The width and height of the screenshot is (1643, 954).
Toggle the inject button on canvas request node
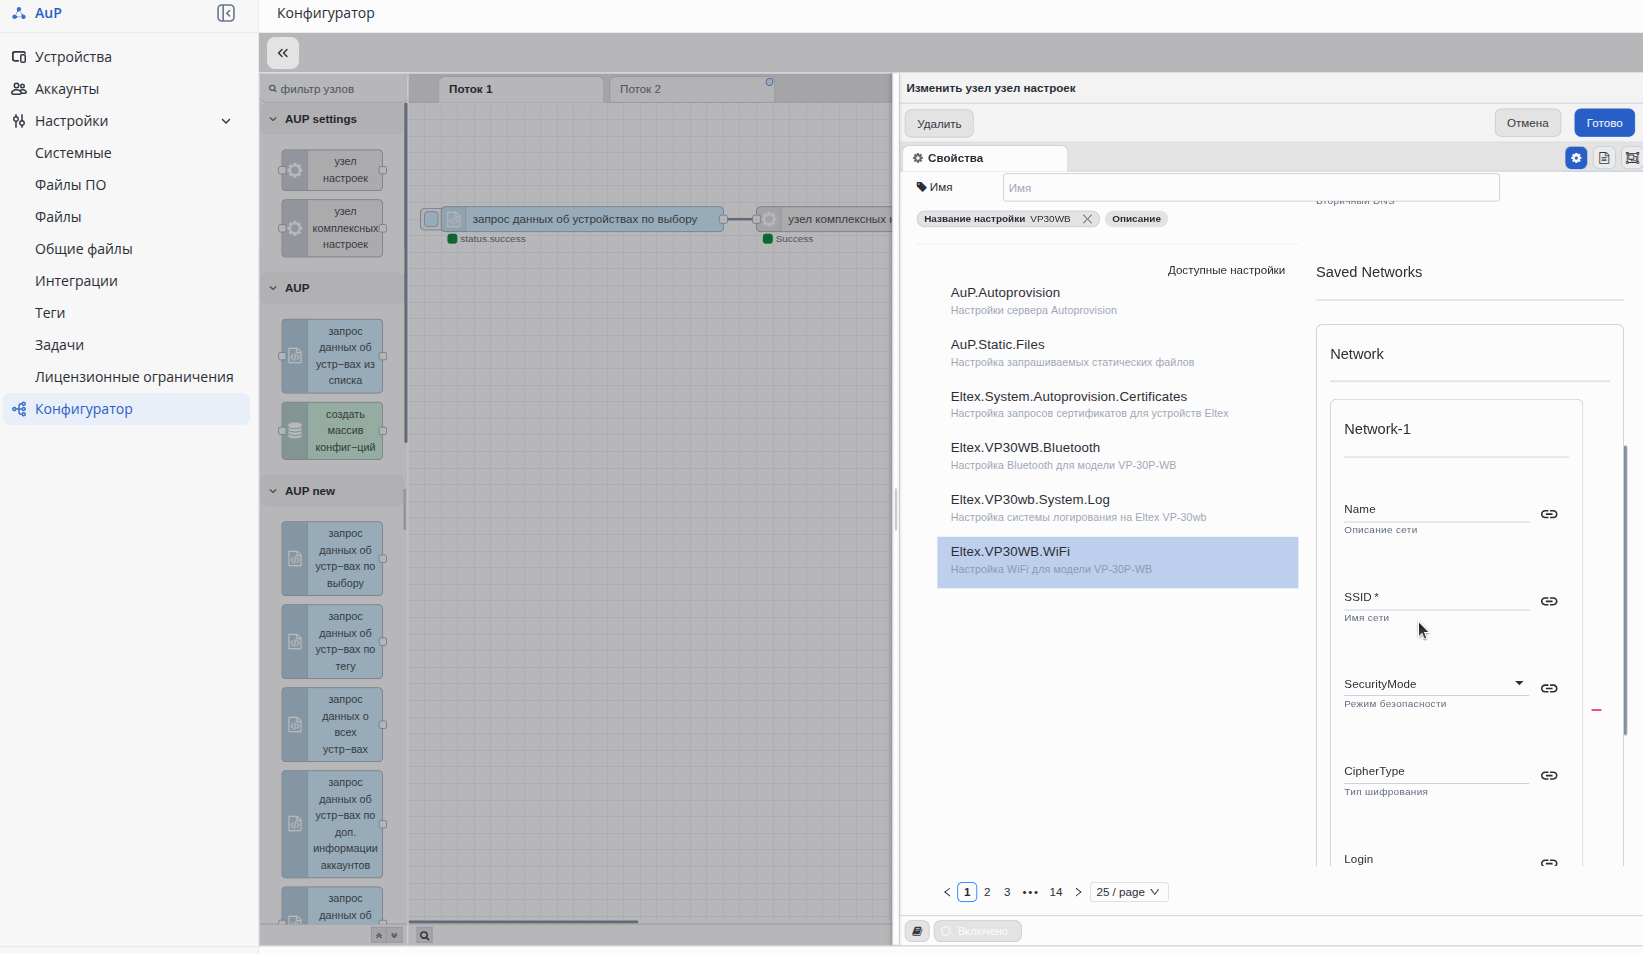coord(431,219)
